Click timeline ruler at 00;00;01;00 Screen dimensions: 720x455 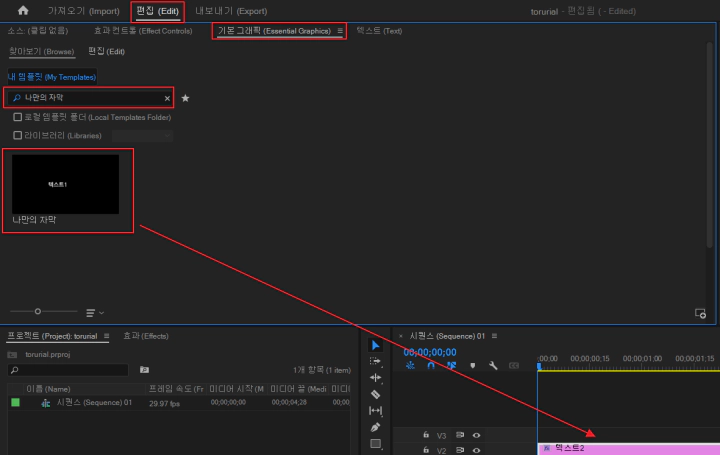pyautogui.click(x=642, y=359)
